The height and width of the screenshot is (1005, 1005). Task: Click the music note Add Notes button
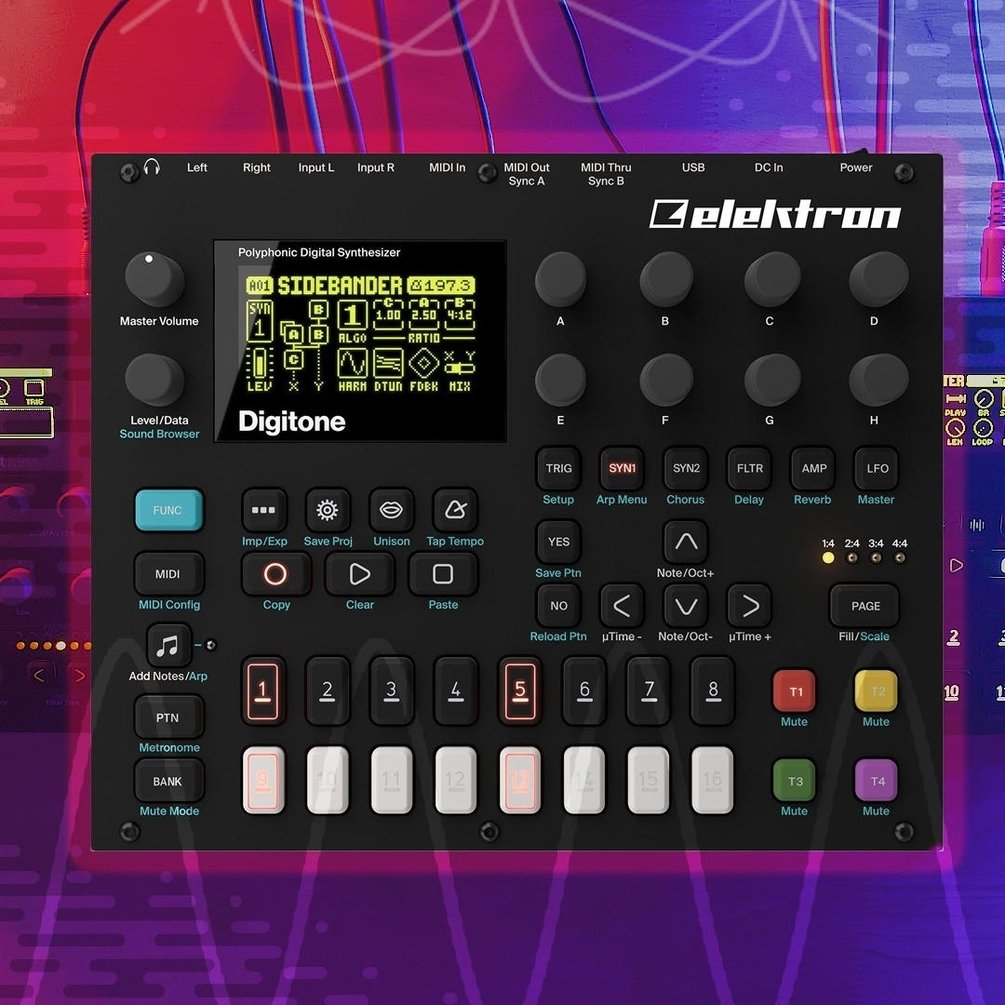pos(169,645)
